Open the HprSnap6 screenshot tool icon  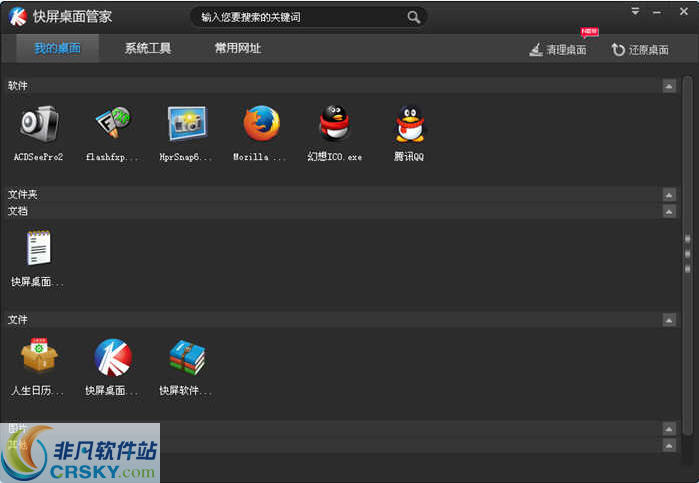pyautogui.click(x=187, y=123)
